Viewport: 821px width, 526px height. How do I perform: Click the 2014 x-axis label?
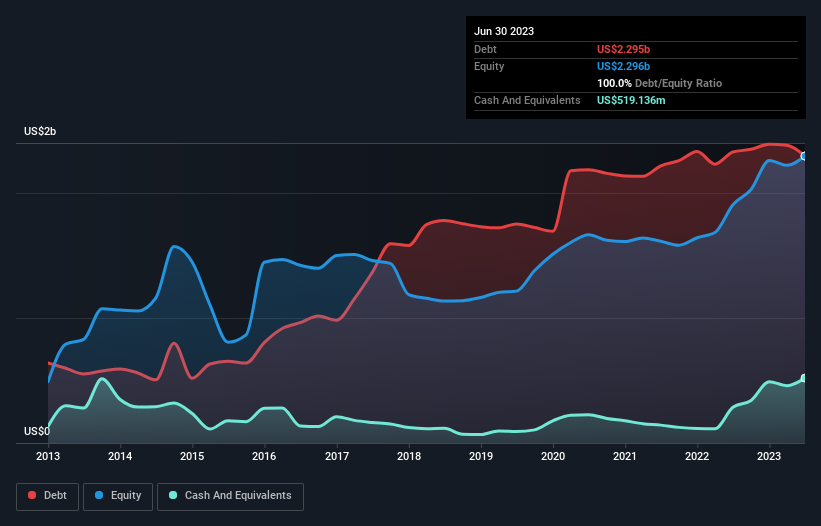120,456
